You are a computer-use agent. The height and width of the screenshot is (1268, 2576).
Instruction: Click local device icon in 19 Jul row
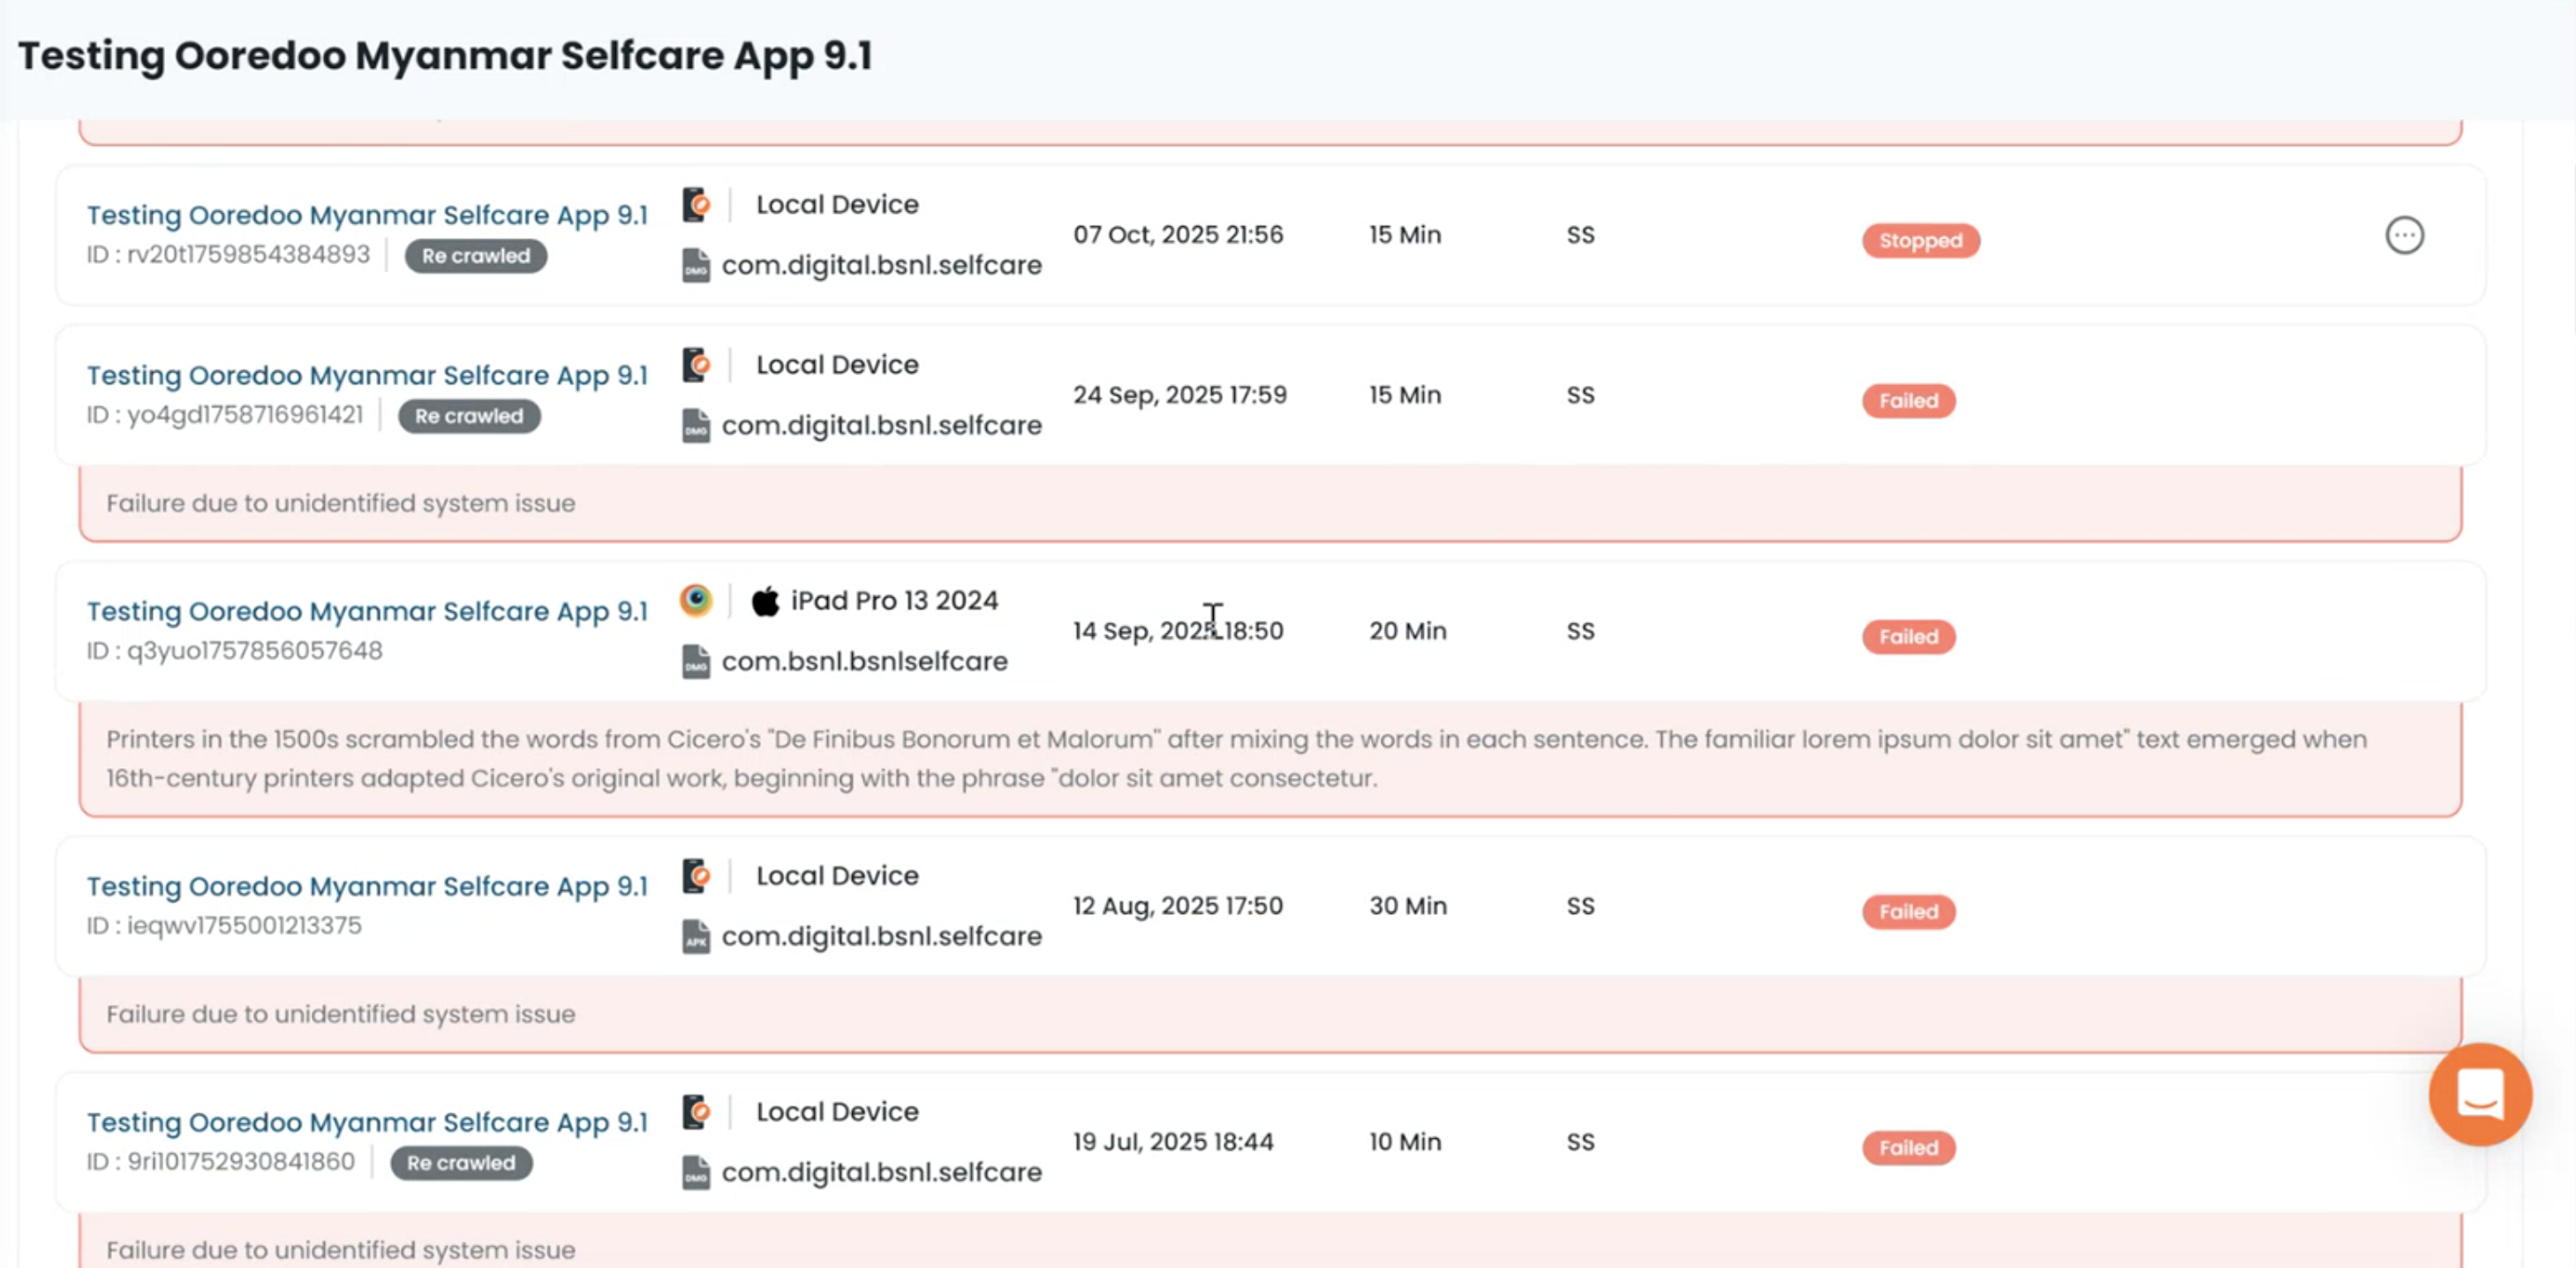point(696,1111)
